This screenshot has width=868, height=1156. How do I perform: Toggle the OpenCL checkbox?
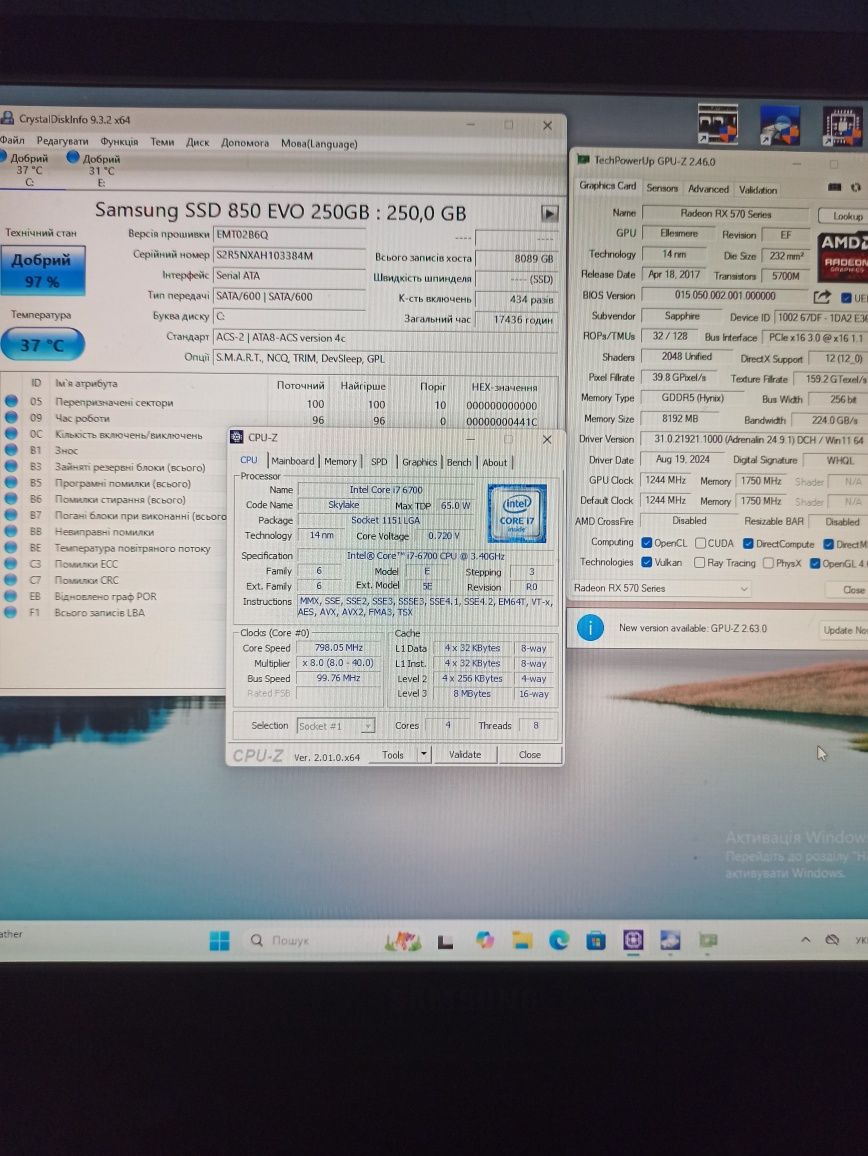click(647, 543)
